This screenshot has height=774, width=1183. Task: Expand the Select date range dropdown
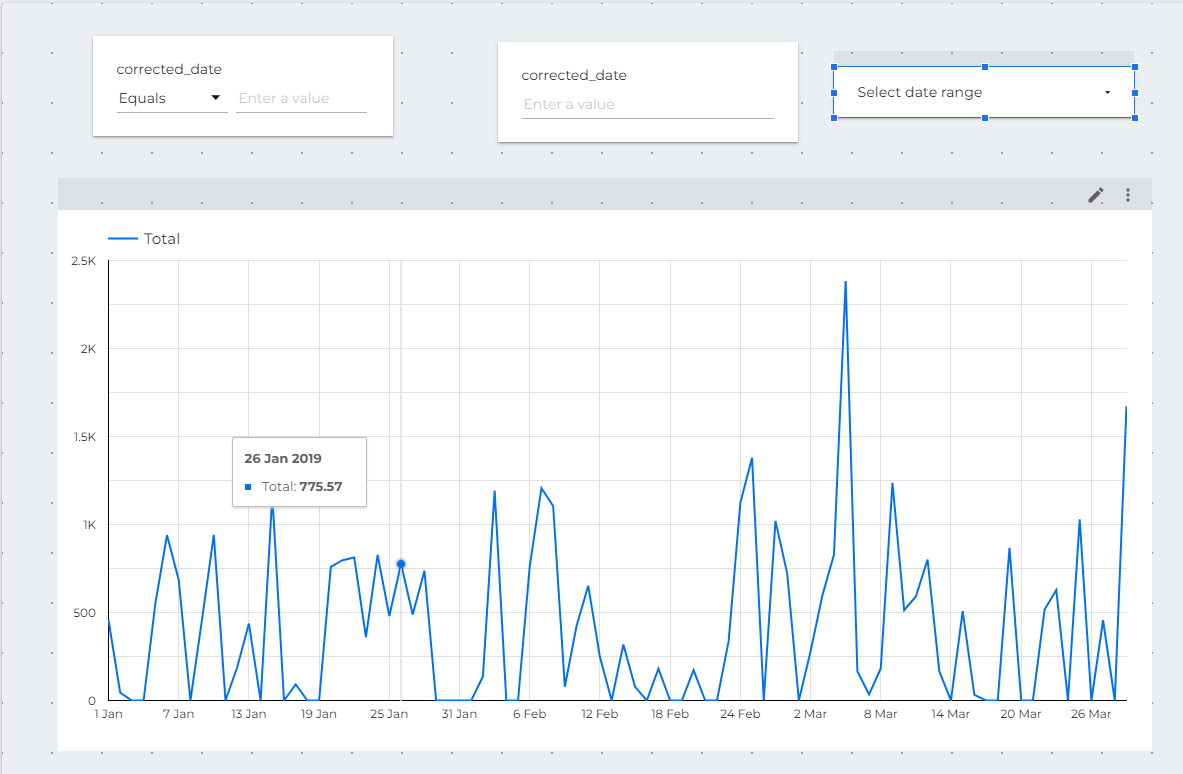coord(984,93)
